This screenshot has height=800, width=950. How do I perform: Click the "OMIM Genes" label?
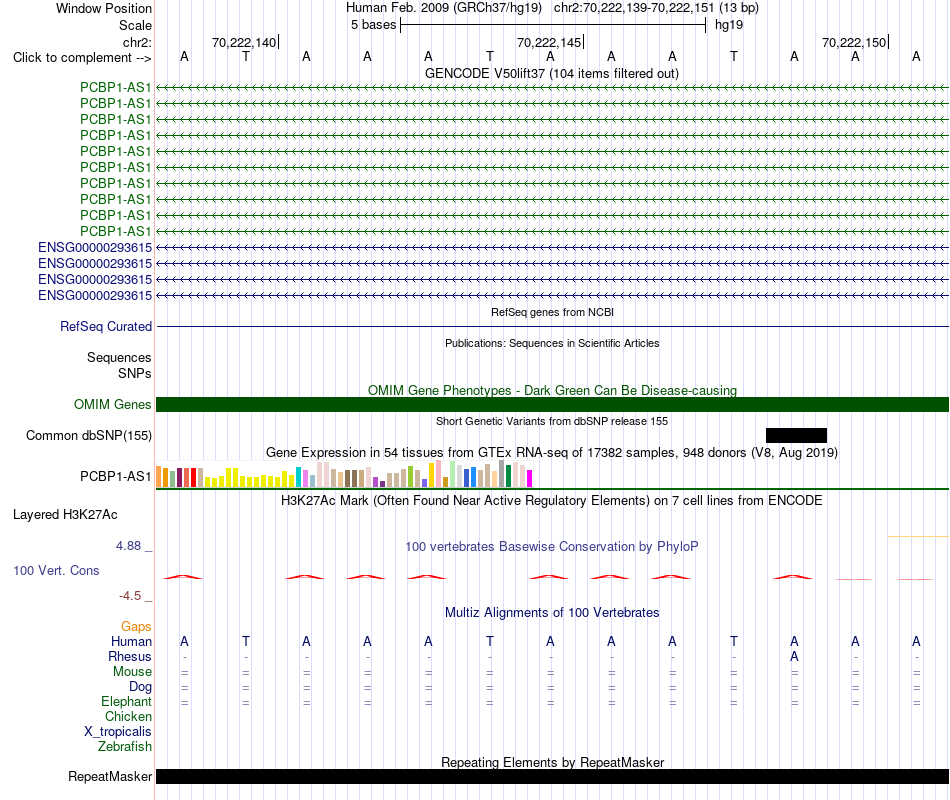112,404
